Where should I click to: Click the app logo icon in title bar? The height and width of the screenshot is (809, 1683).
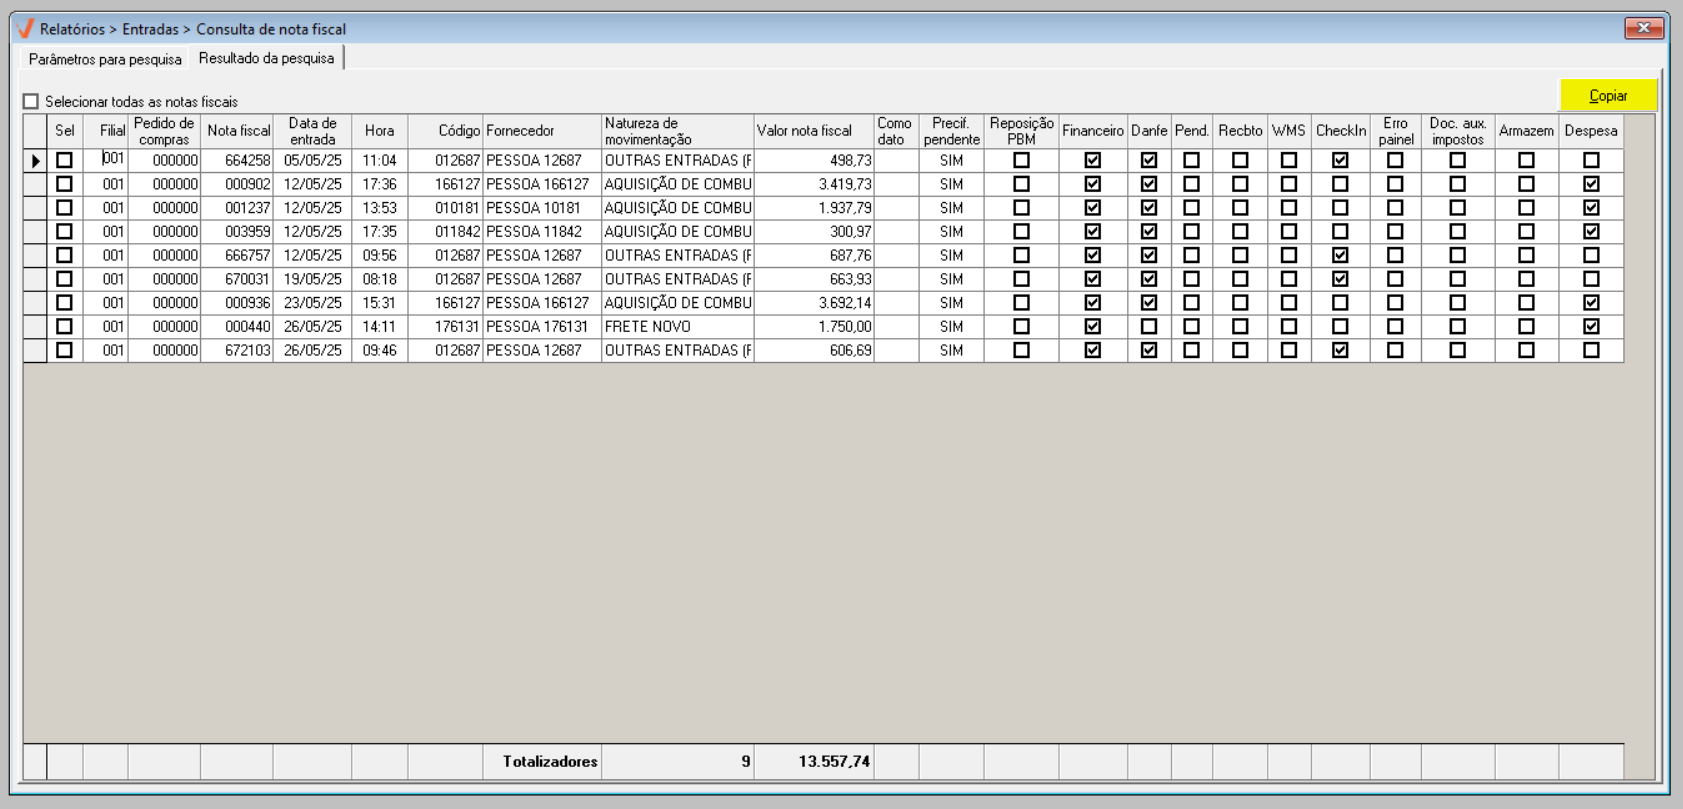tap(25, 29)
